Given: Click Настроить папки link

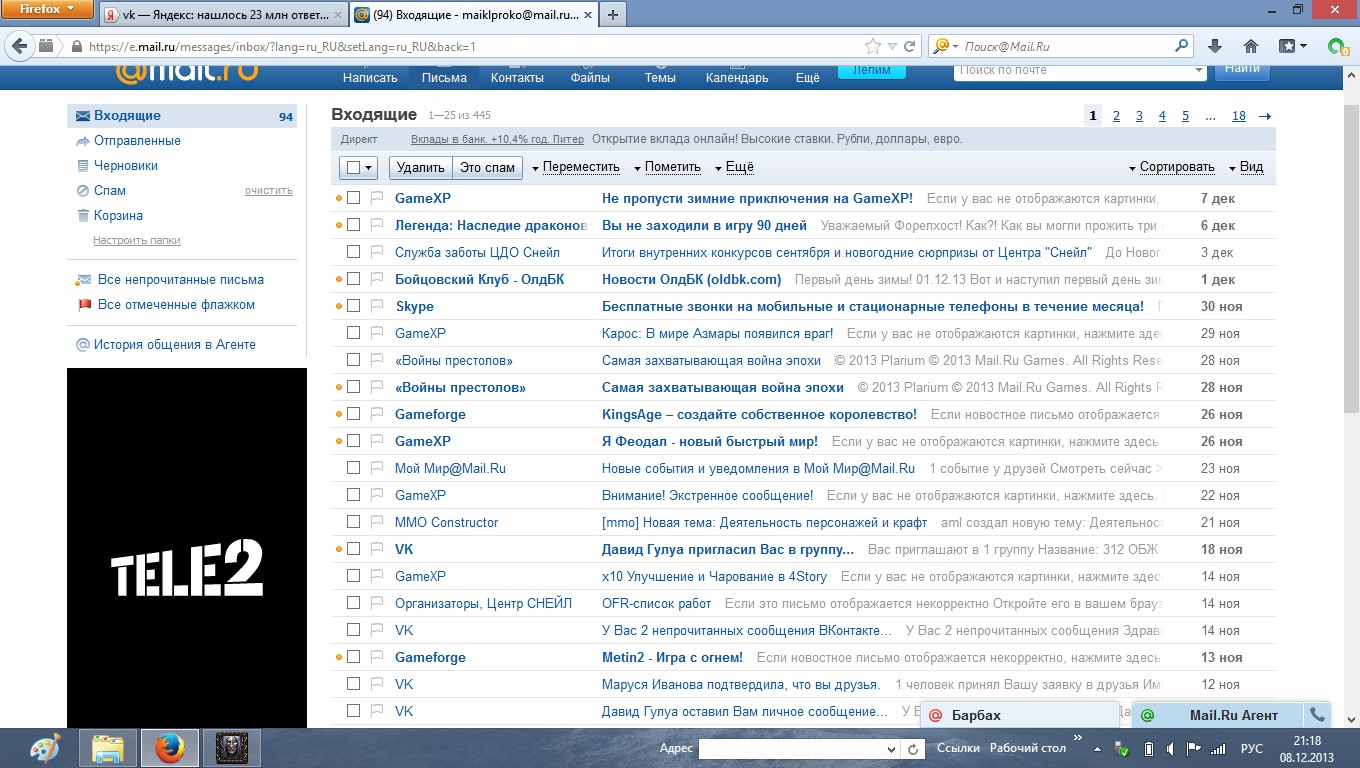Looking at the screenshot, I should [137, 240].
